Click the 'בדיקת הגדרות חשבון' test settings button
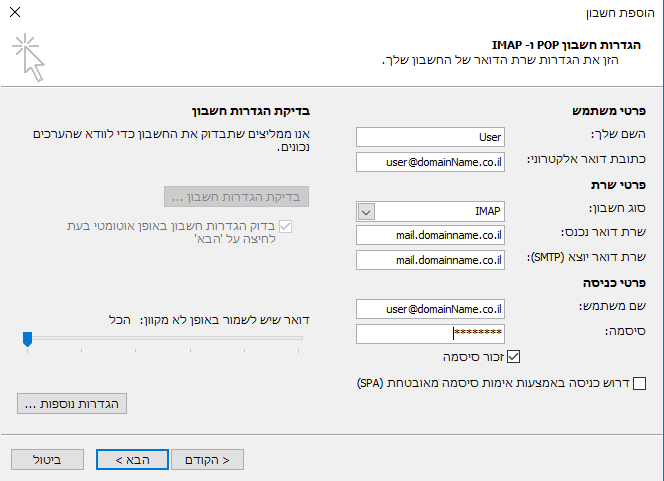 236,197
